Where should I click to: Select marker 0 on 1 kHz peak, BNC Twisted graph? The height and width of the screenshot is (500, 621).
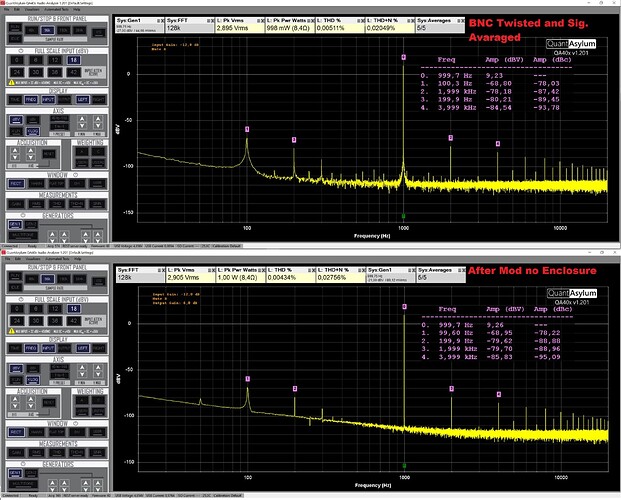pyautogui.click(x=404, y=57)
